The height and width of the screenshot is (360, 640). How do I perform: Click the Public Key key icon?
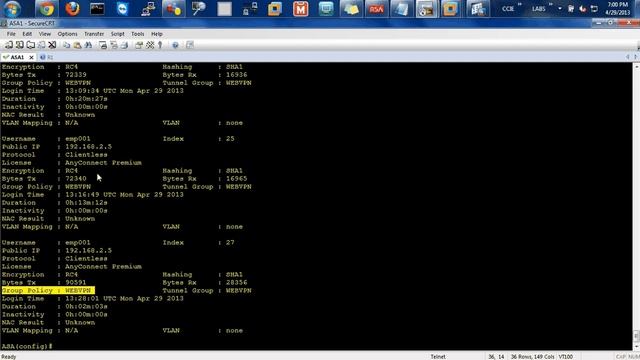(160, 45)
